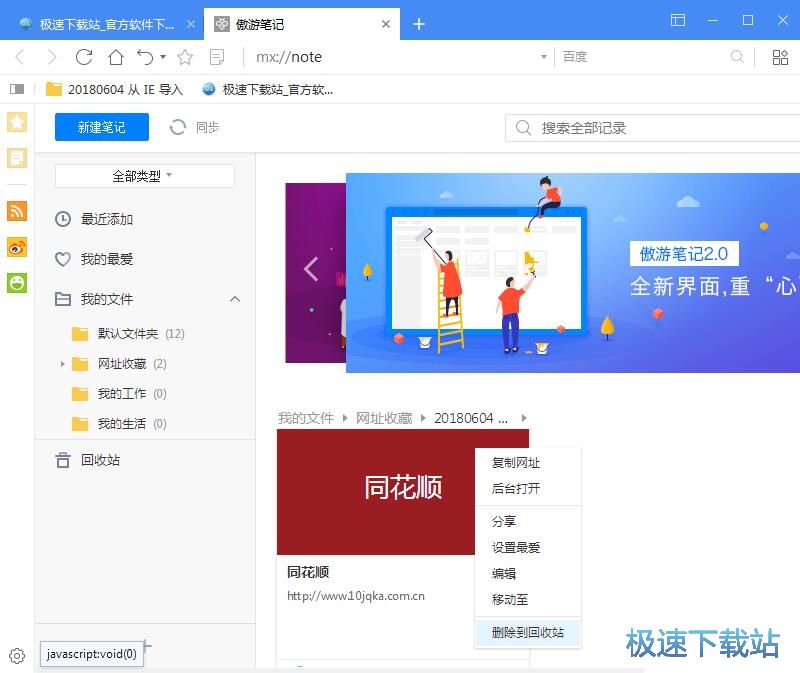Viewport: 800px width, 673px height.
Task: Open the extensions grid icon
Action: 780,57
